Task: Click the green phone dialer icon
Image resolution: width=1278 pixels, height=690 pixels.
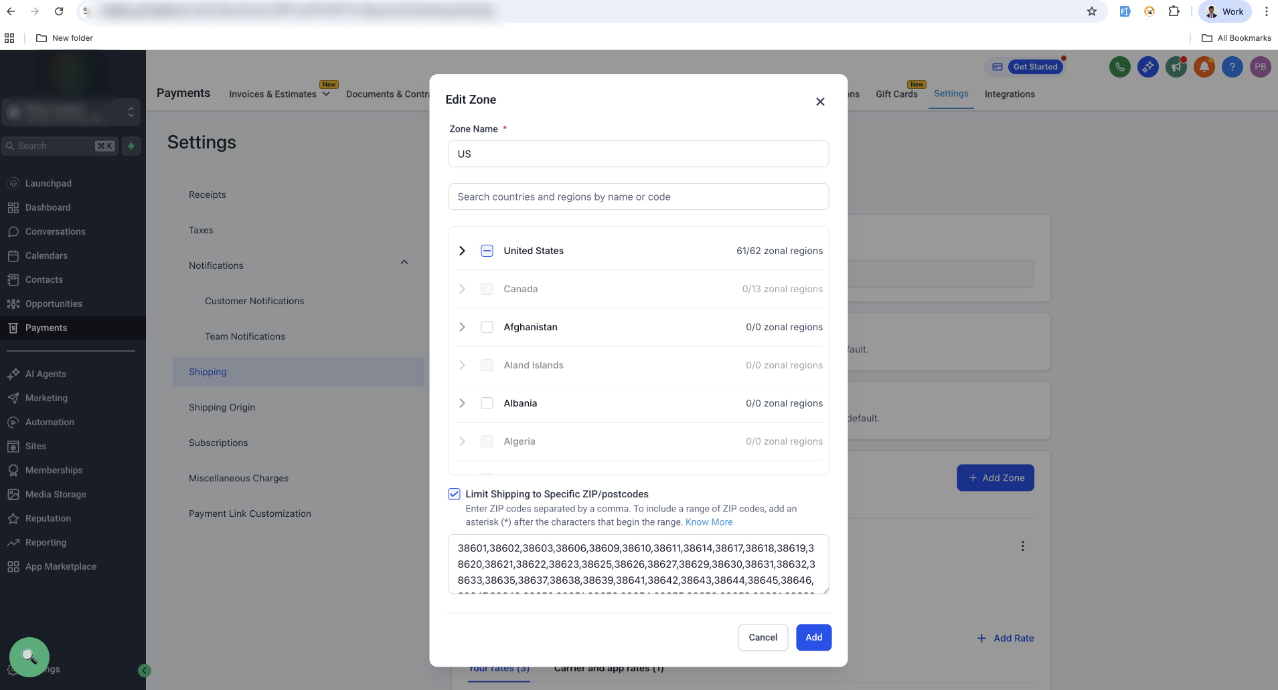Action: click(x=1120, y=67)
